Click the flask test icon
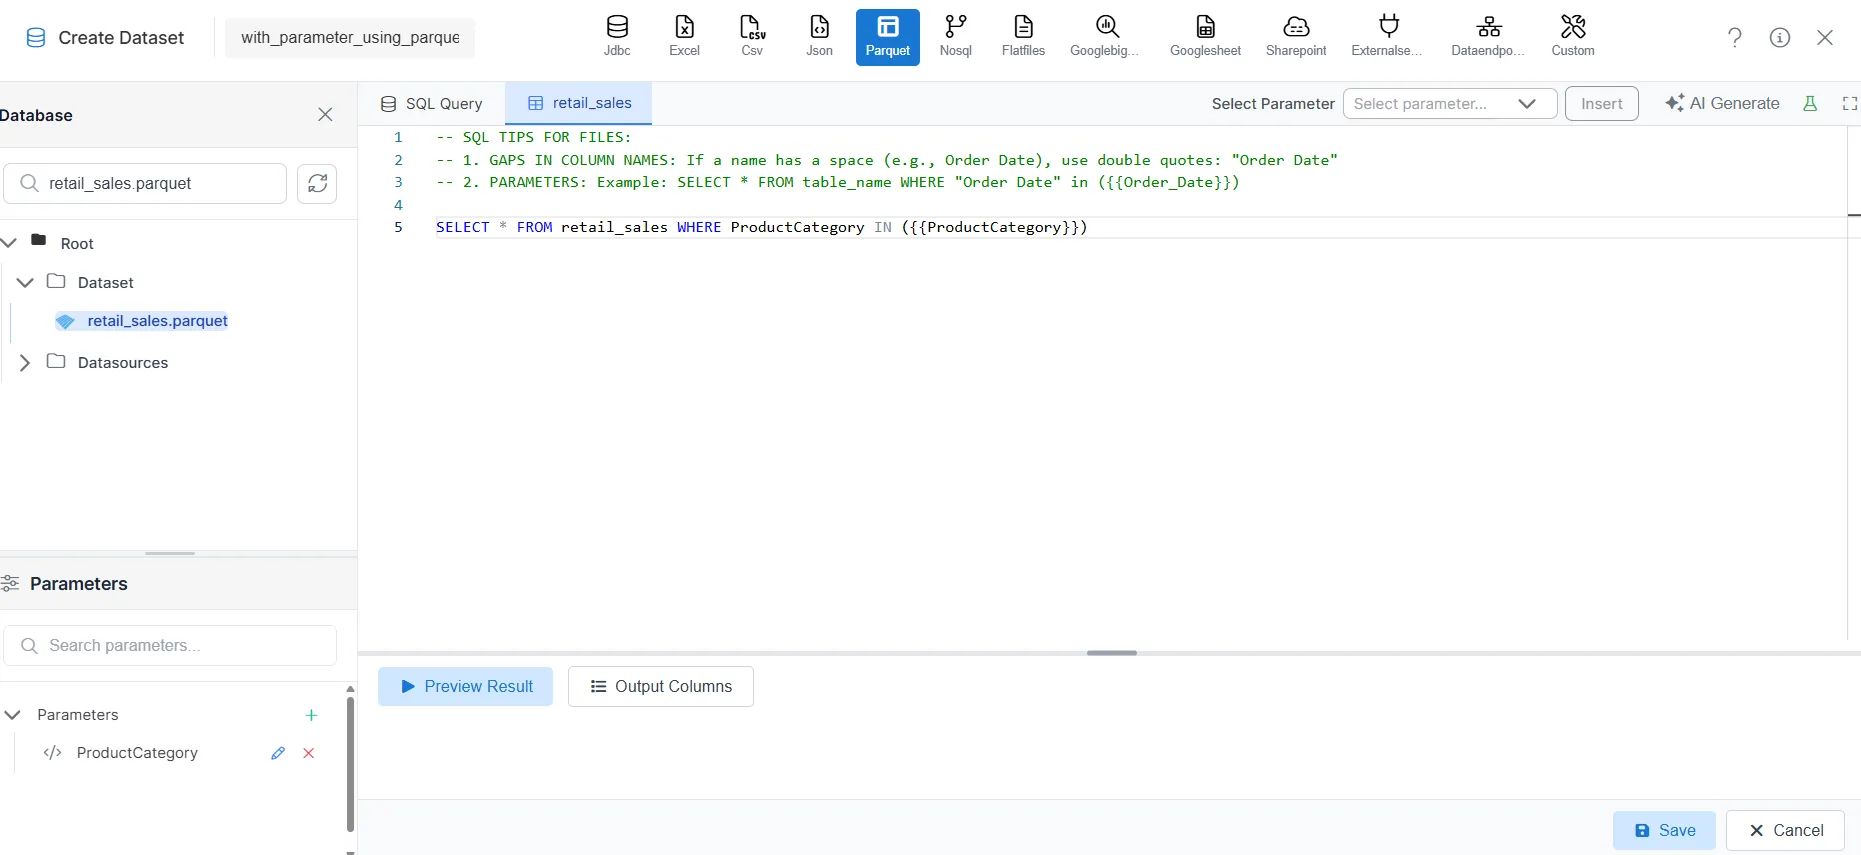This screenshot has width=1861, height=855. coord(1810,104)
